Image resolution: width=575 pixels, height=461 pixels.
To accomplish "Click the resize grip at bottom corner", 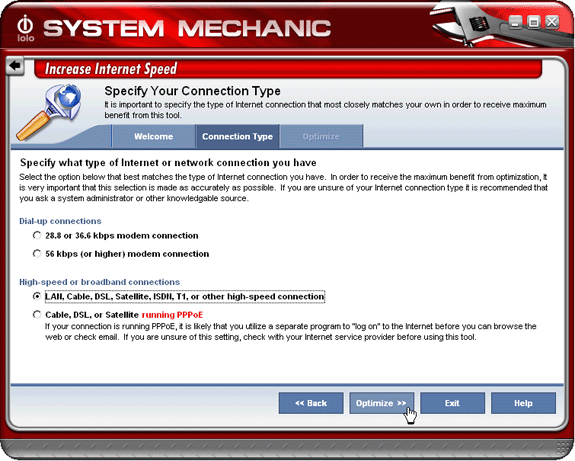I will (x=564, y=449).
